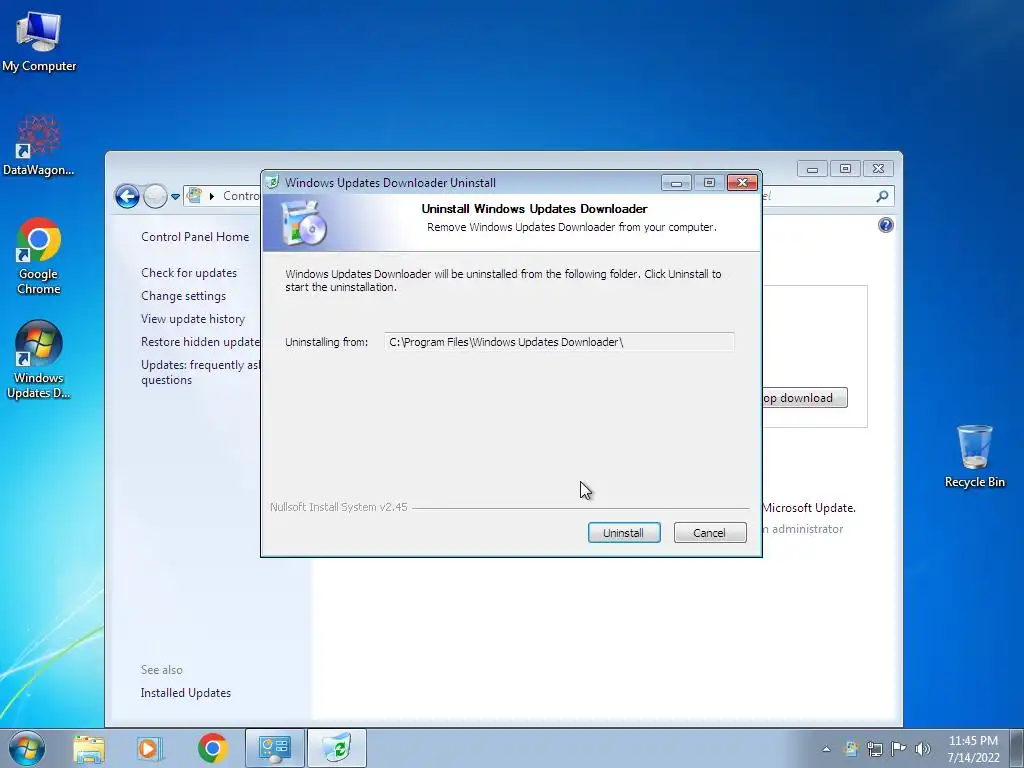
Task: Launch Windows Media Player from taskbar
Action: [150, 748]
